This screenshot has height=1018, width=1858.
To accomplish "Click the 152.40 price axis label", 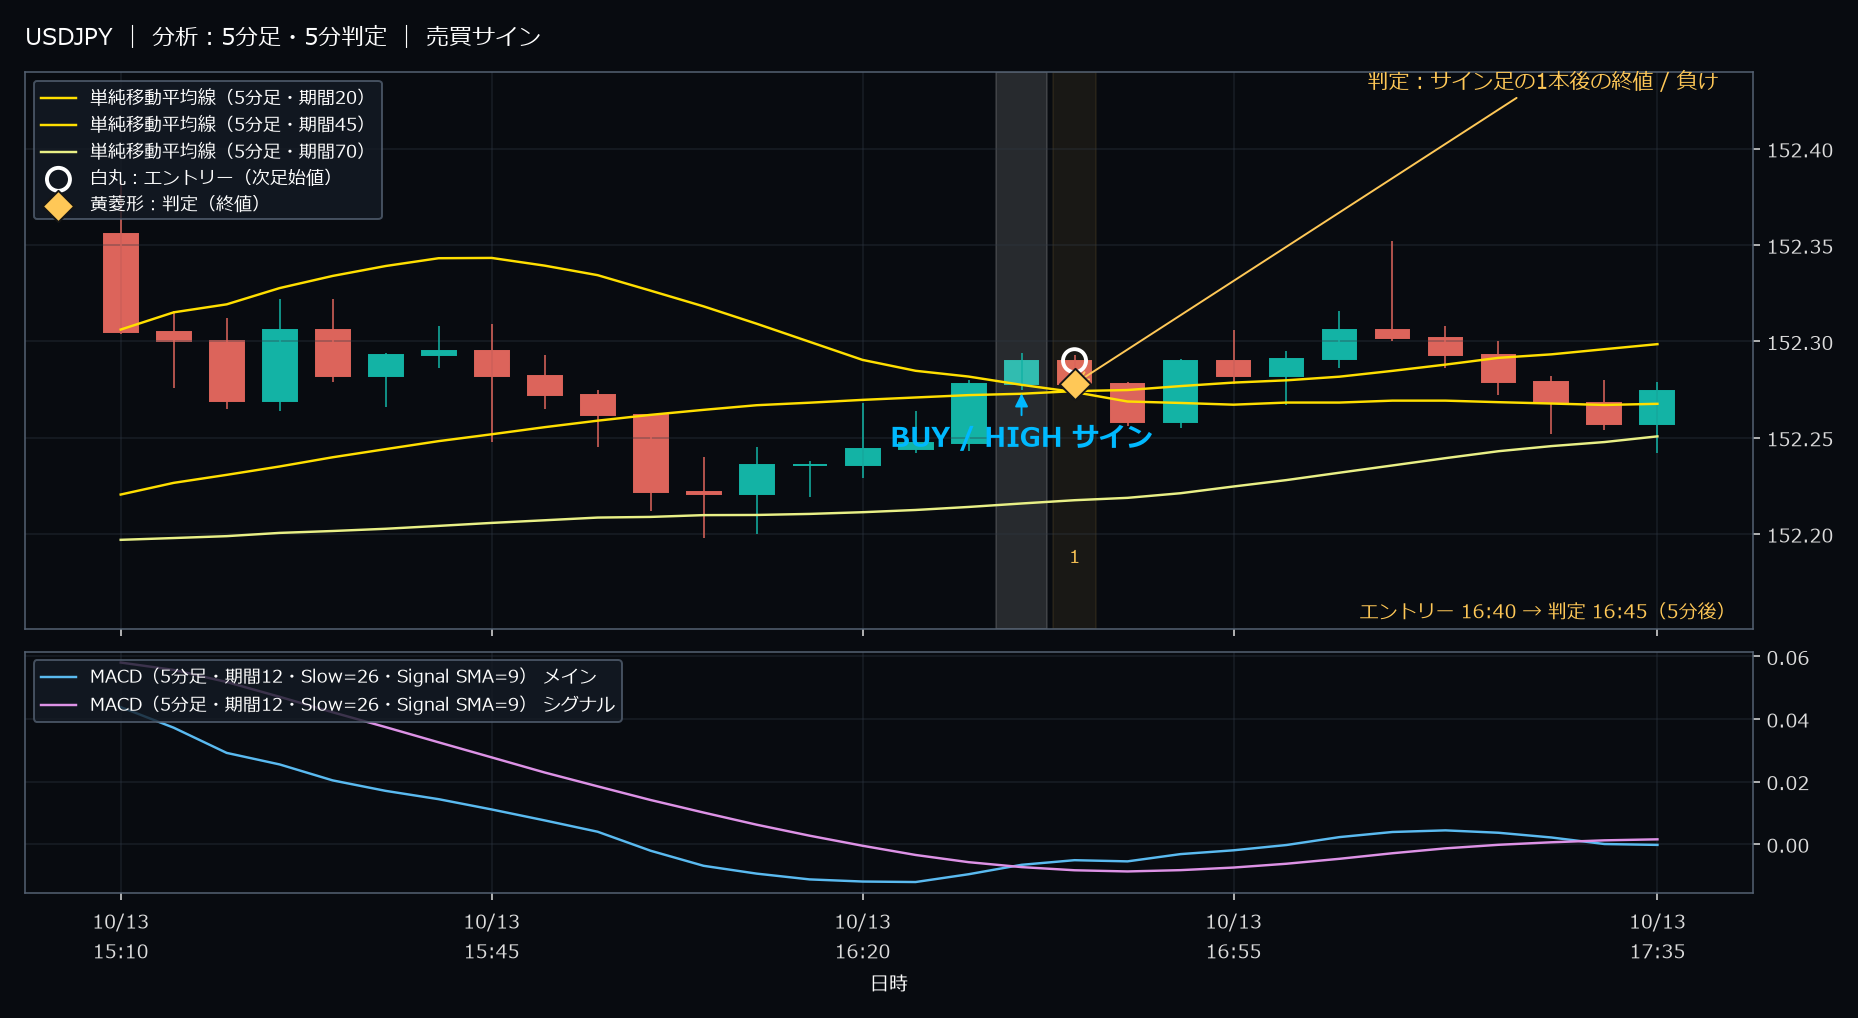I will (x=1800, y=151).
